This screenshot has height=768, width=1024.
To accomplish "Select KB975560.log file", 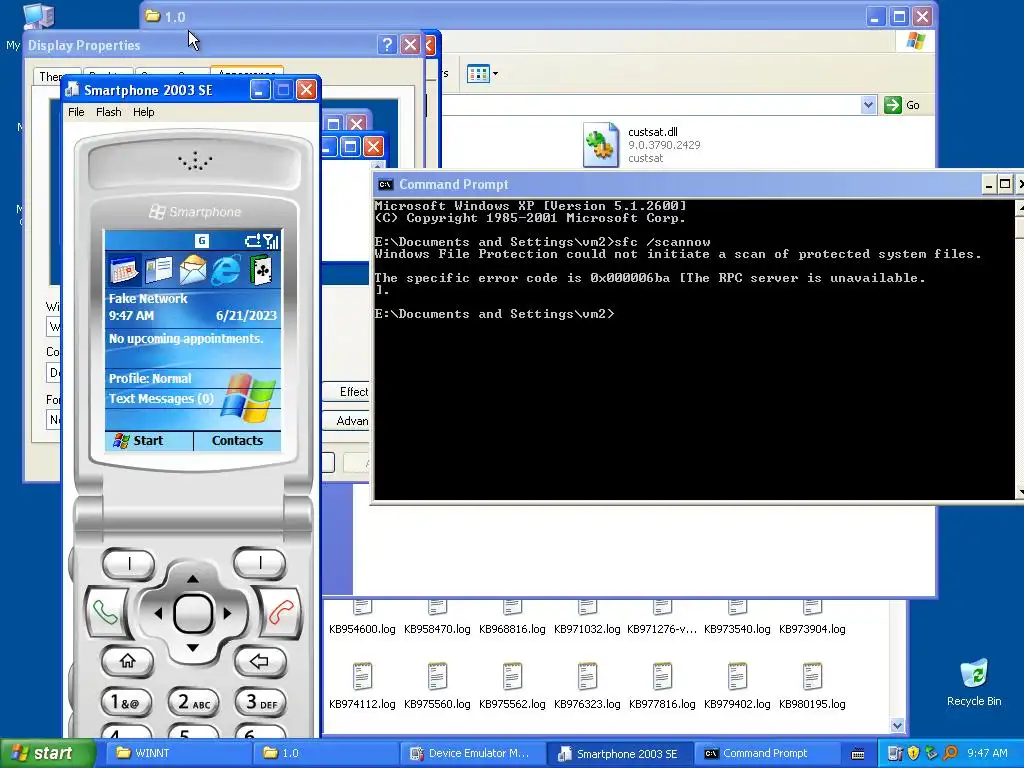I will pos(437,686).
